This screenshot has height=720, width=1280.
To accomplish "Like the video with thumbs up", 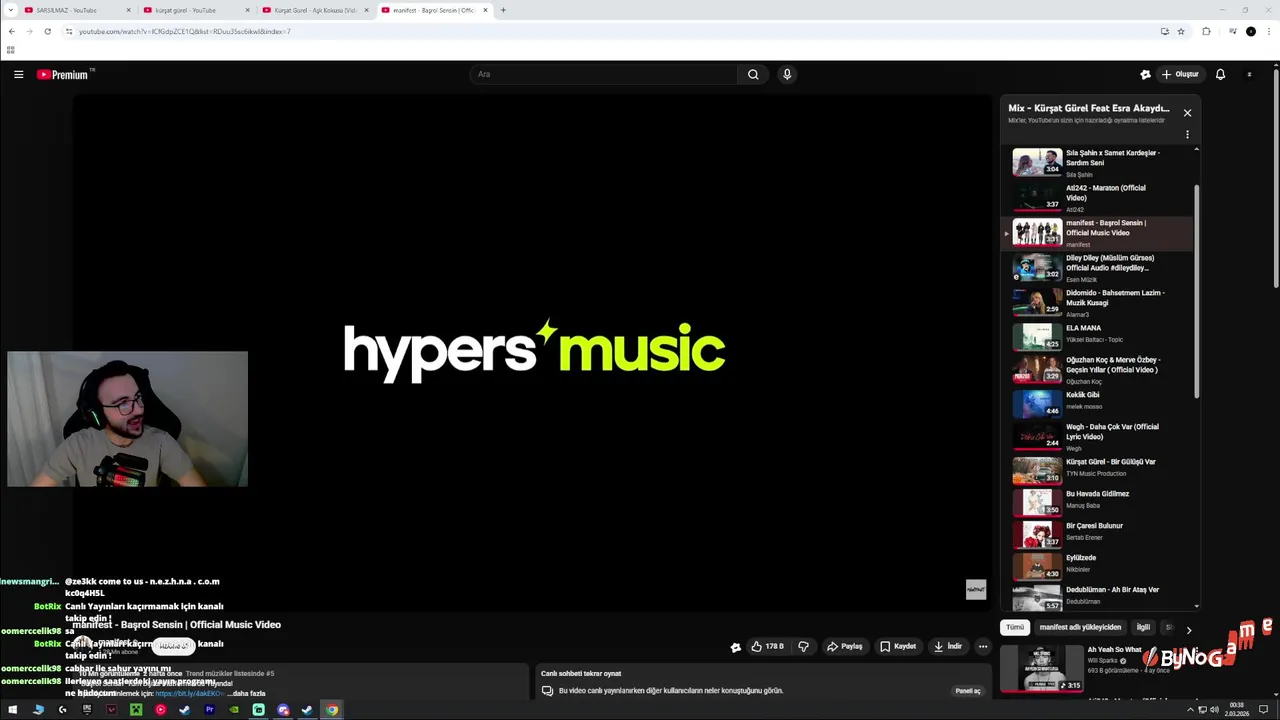I will point(769,647).
